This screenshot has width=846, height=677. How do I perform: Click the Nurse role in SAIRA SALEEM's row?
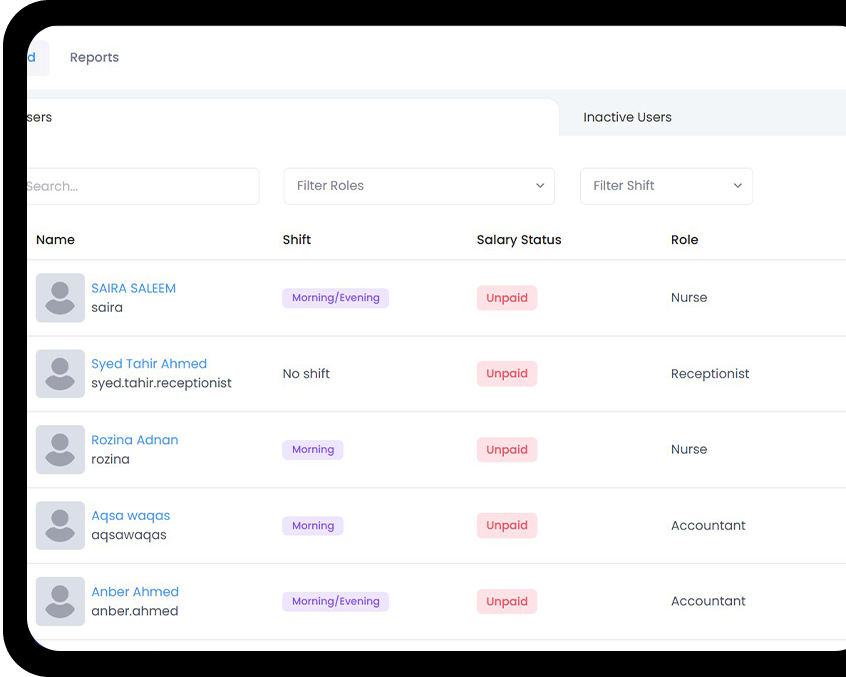(689, 298)
